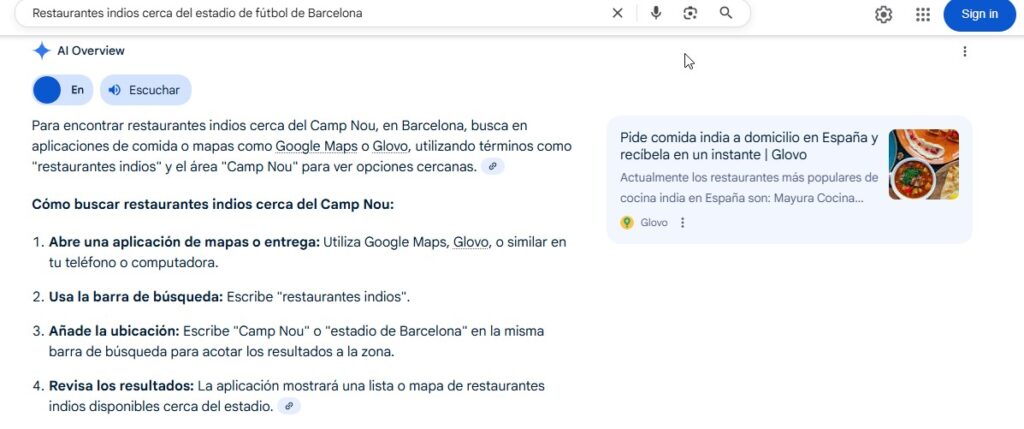1024x429 pixels.
Task: Click the Glovo source logo icon
Action: 627,223
